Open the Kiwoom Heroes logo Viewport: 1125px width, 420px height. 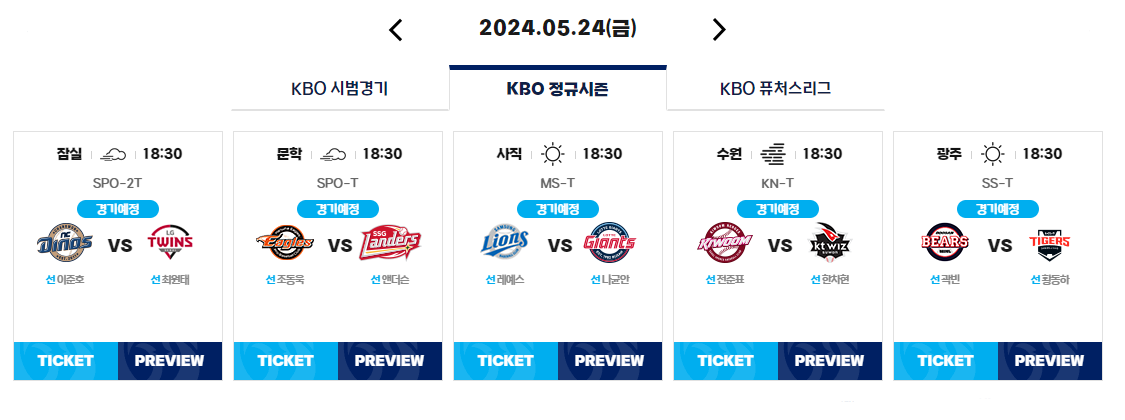(725, 244)
